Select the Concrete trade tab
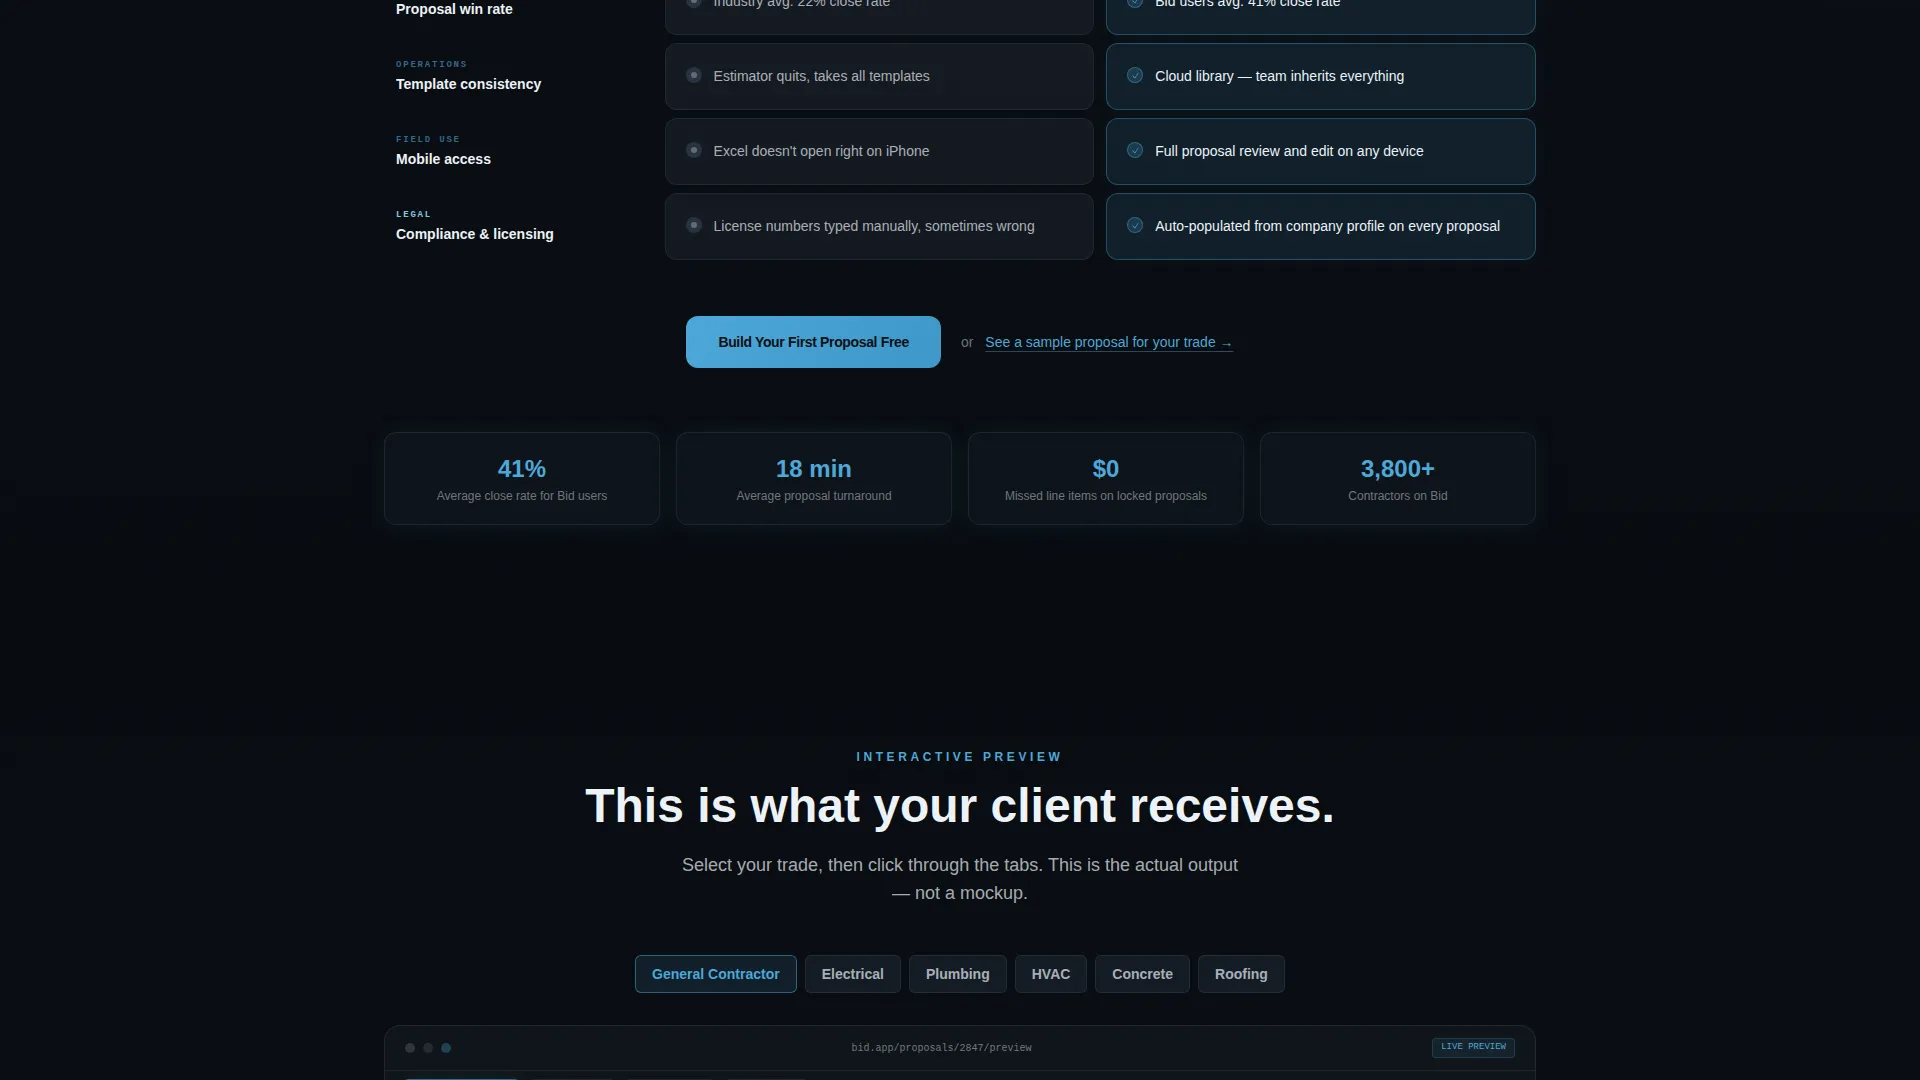This screenshot has height=1080, width=1920. point(1142,974)
